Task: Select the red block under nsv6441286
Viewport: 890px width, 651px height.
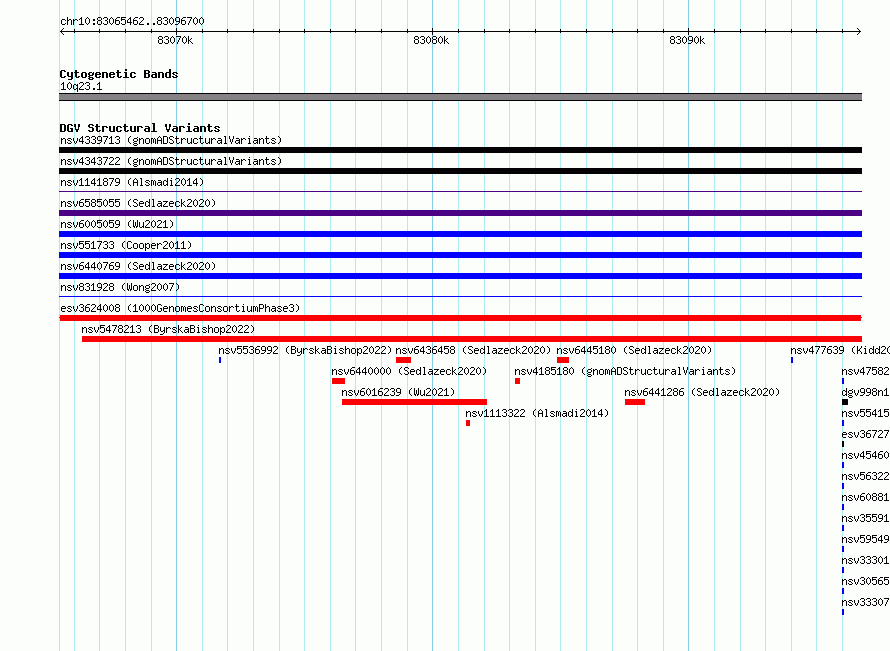Action: pos(635,402)
